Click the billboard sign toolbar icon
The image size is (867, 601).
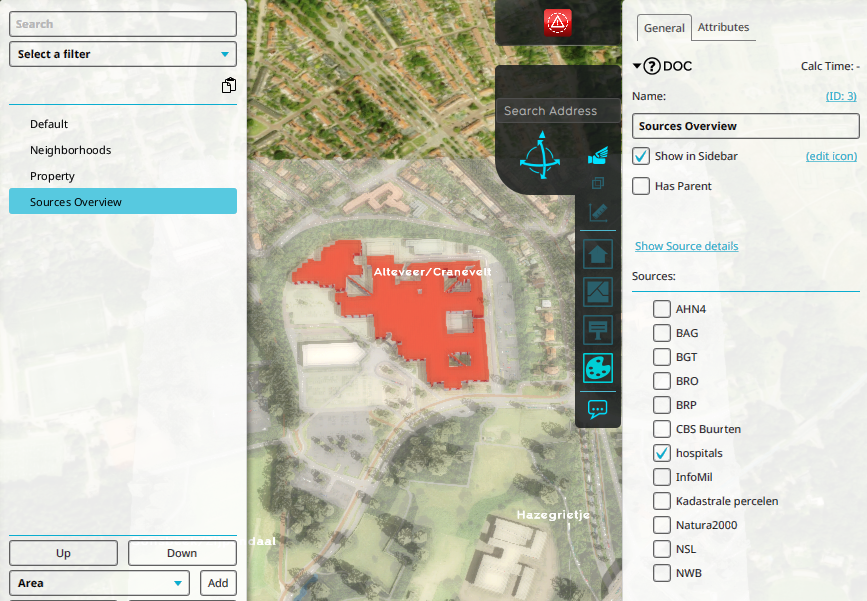click(x=598, y=329)
